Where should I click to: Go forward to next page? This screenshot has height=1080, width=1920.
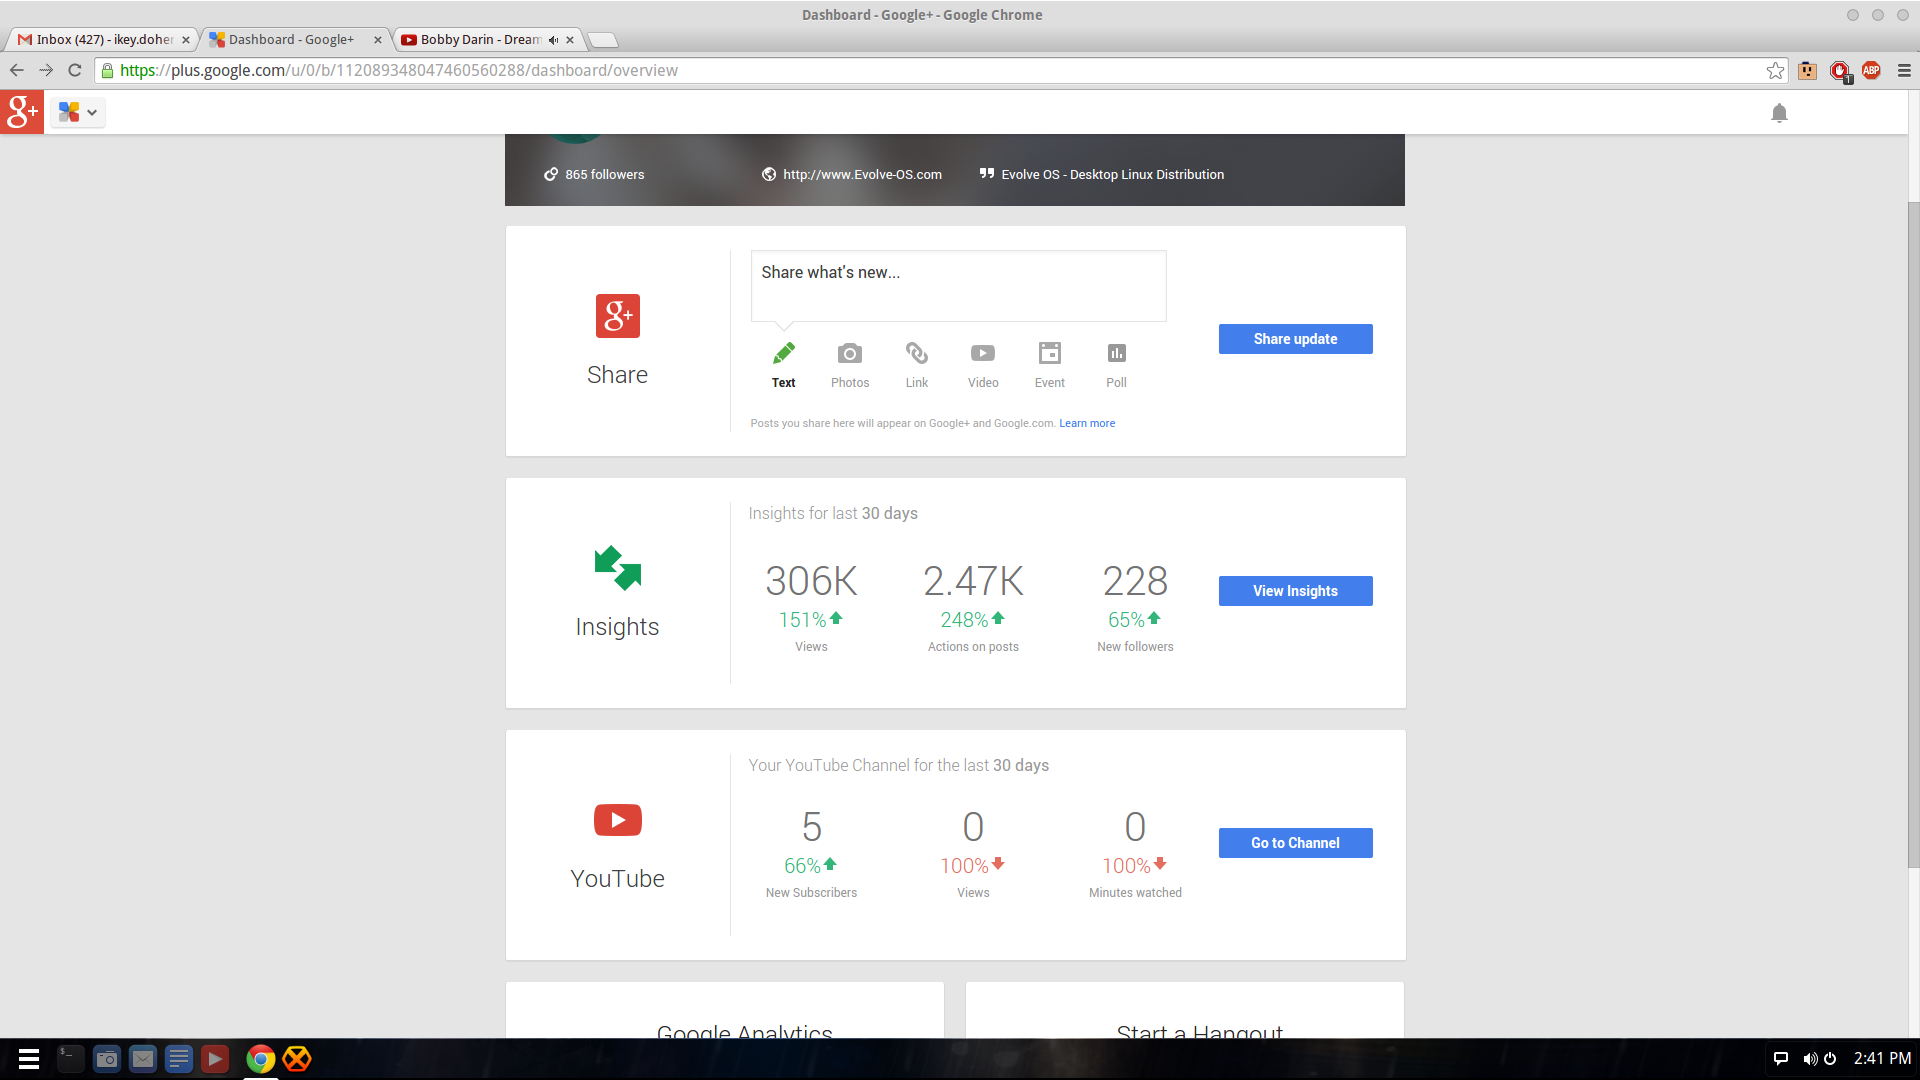tap(46, 70)
